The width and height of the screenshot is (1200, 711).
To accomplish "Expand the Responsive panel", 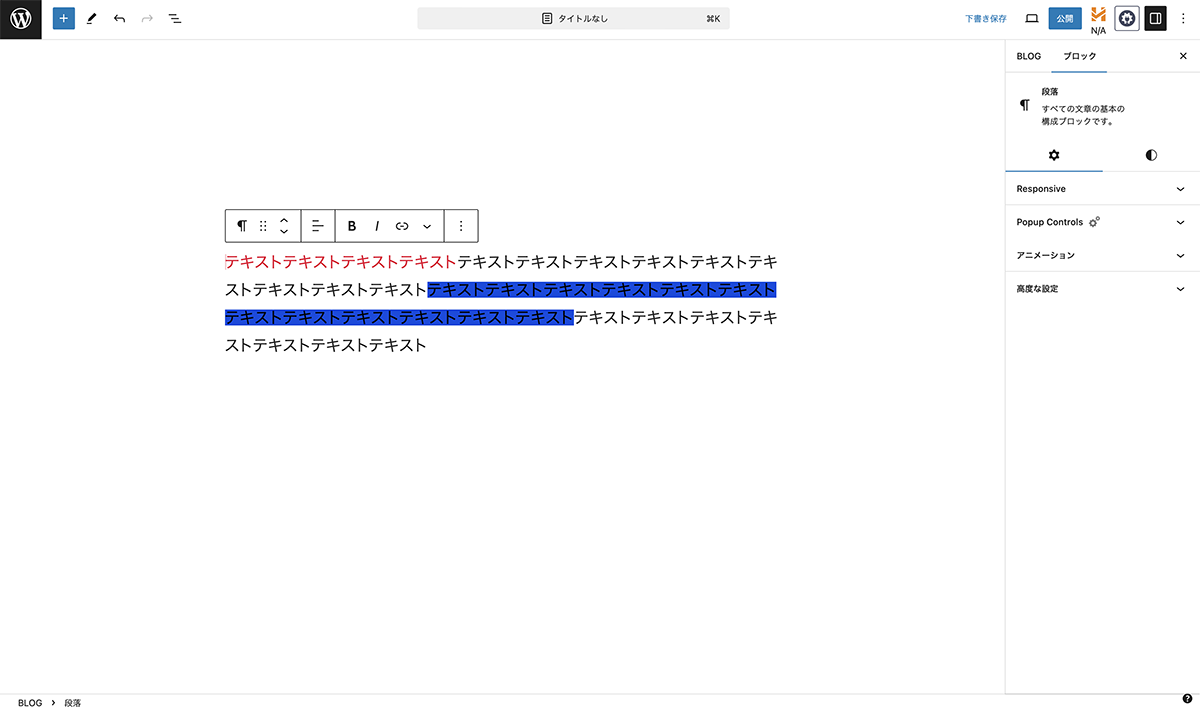I will [x=1101, y=189].
